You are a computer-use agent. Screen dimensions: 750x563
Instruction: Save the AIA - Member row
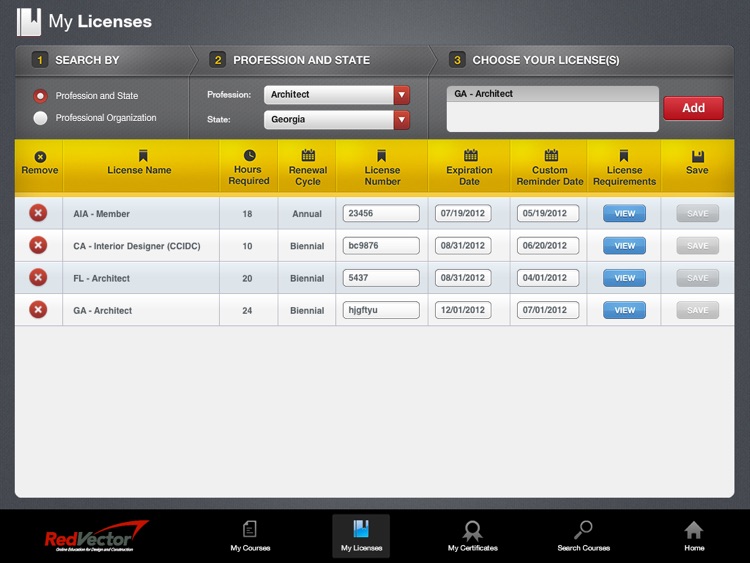(697, 213)
